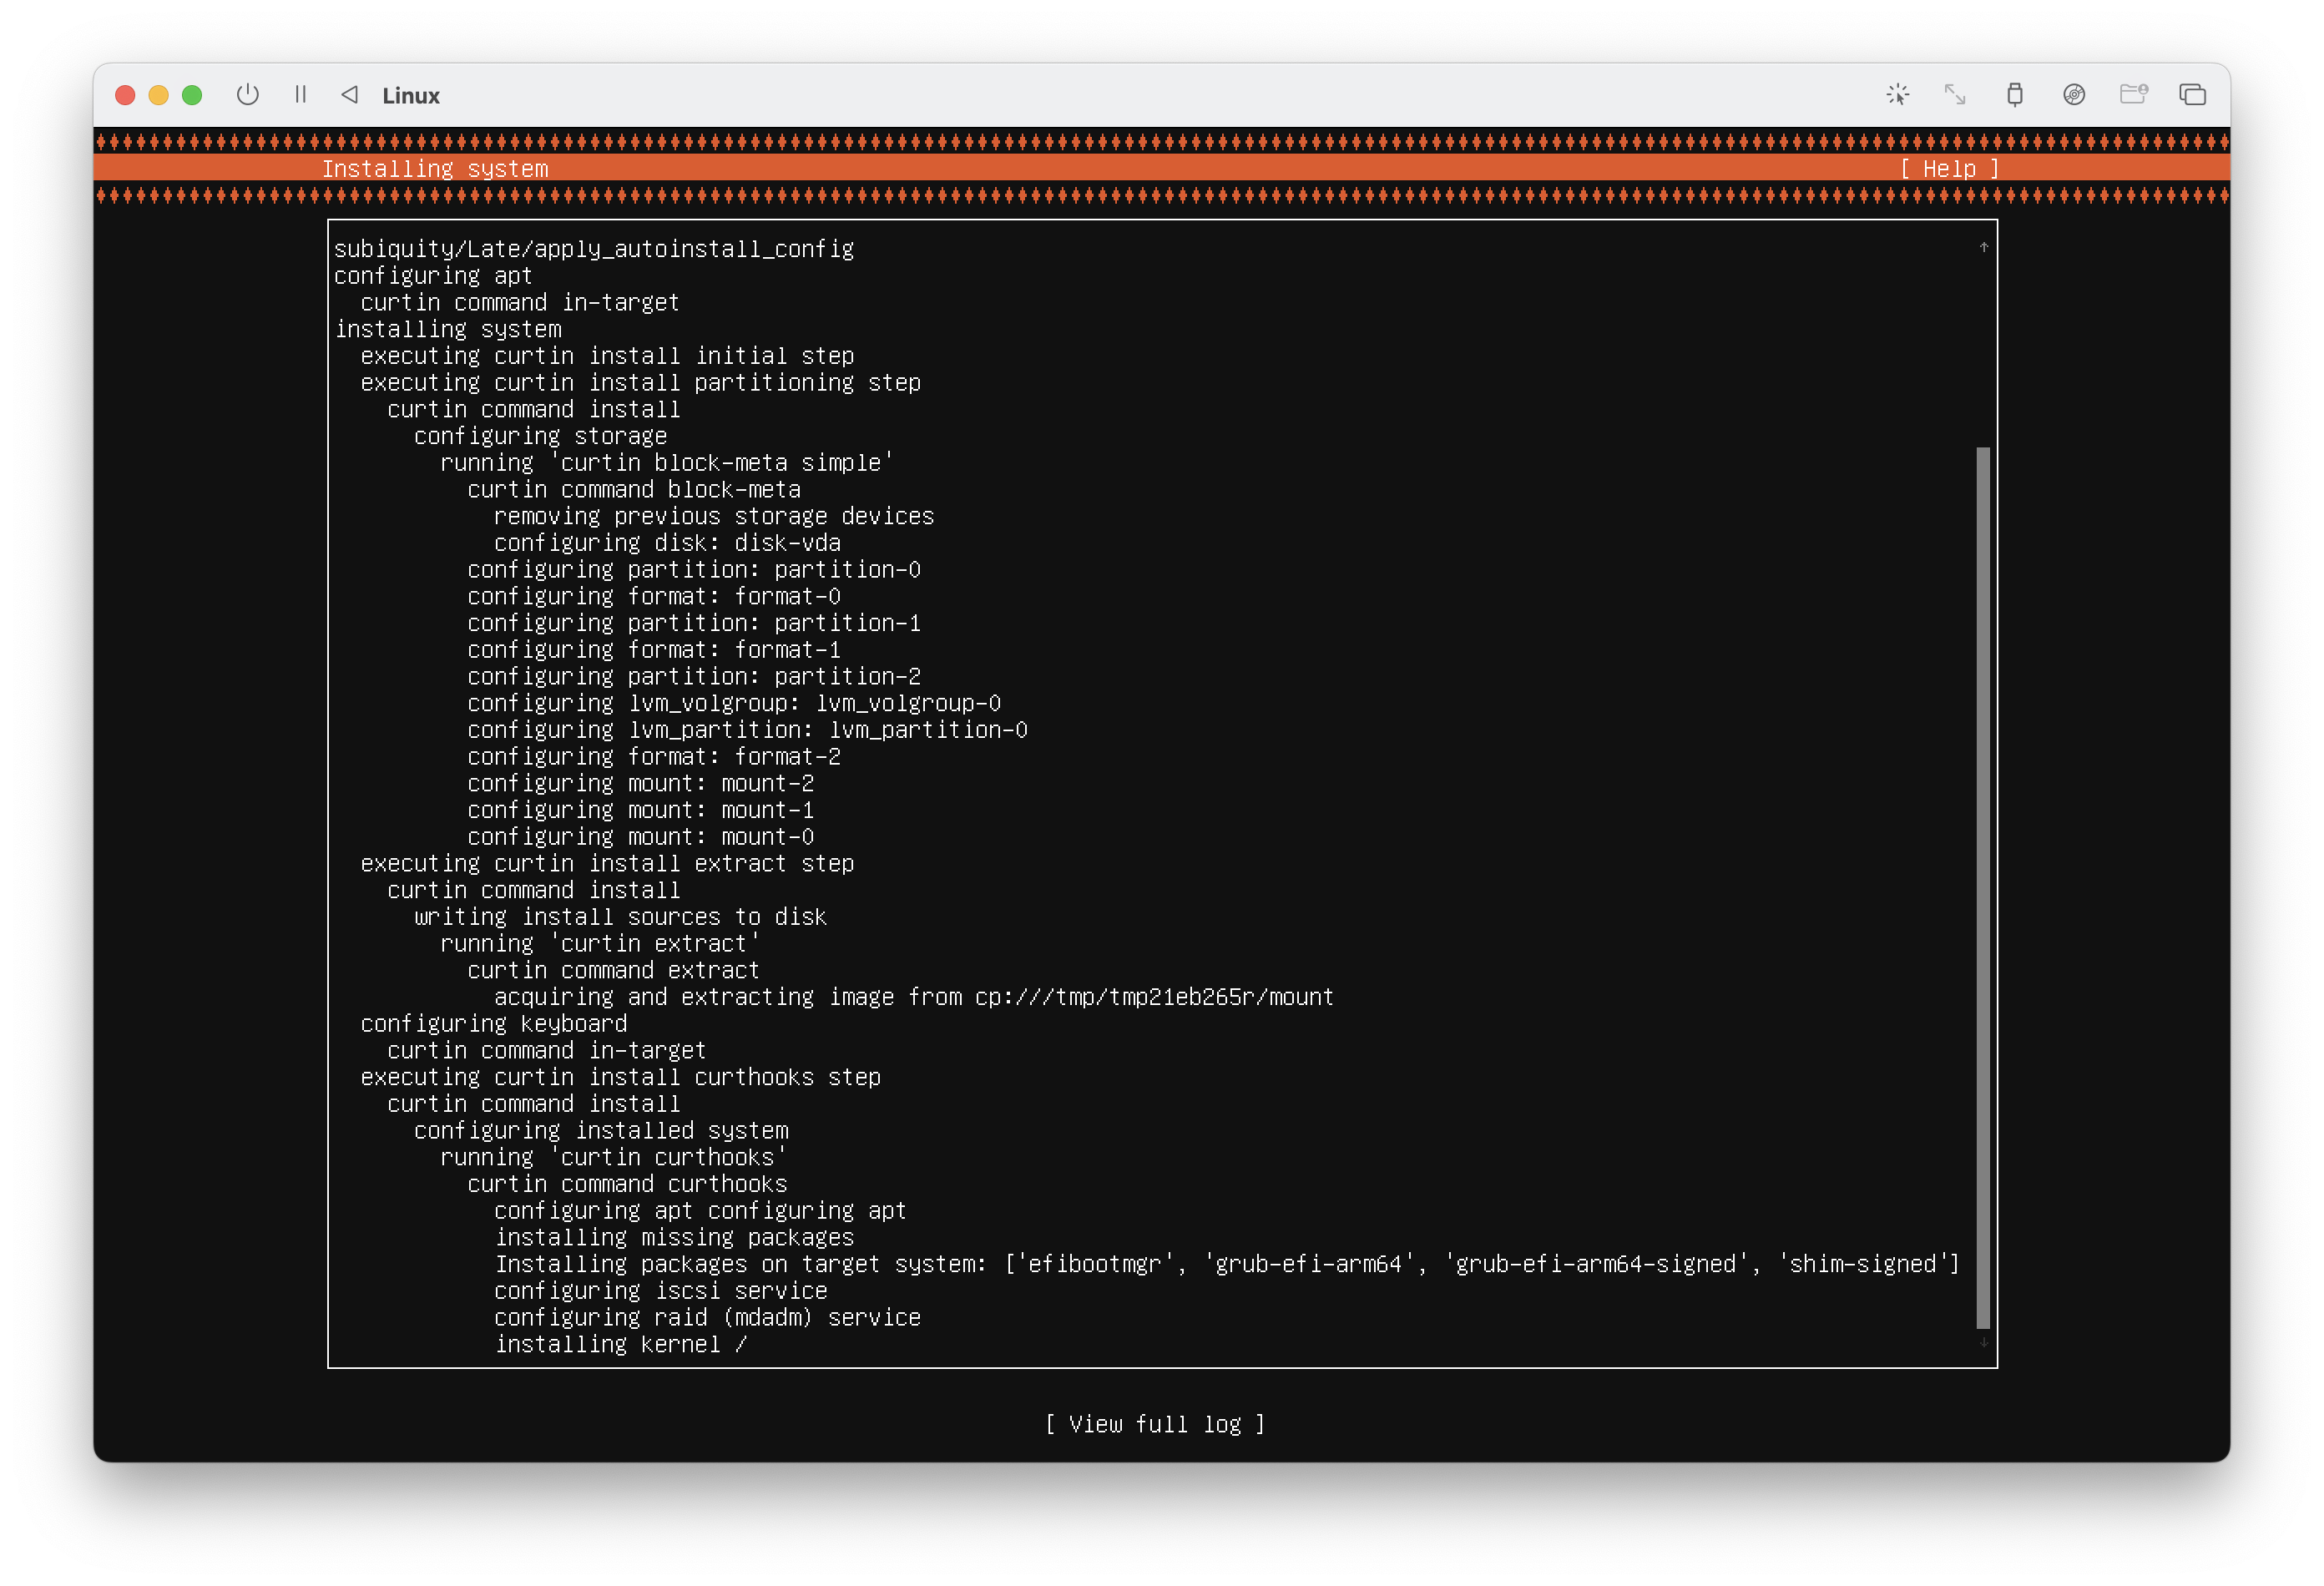
Task: Click "running 'curtin curthooks'" line
Action: click(x=613, y=1158)
